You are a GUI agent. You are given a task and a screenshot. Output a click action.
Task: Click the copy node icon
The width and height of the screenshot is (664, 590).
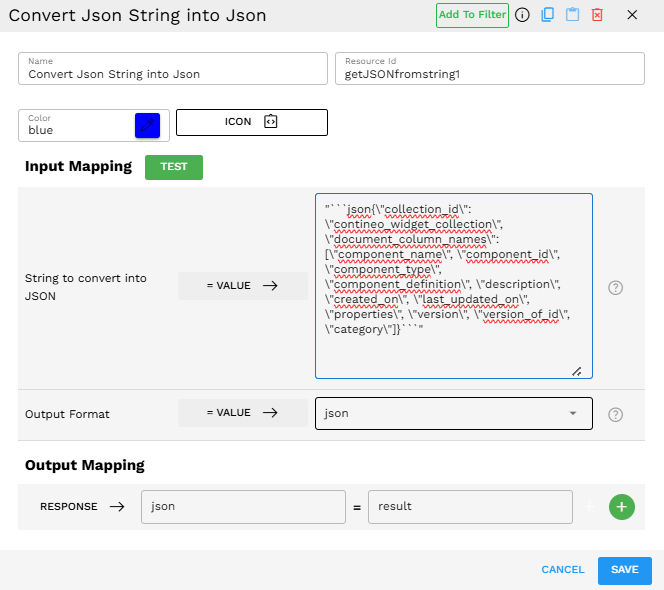(547, 15)
